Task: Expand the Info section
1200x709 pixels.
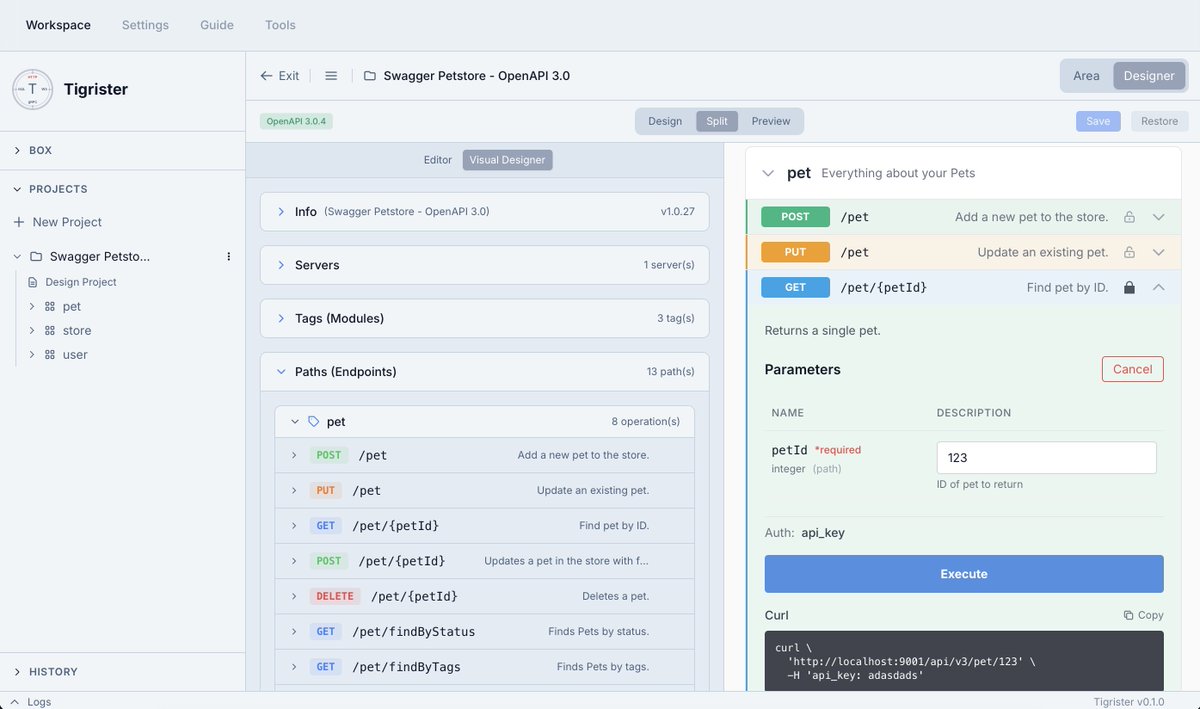Action: 281,212
